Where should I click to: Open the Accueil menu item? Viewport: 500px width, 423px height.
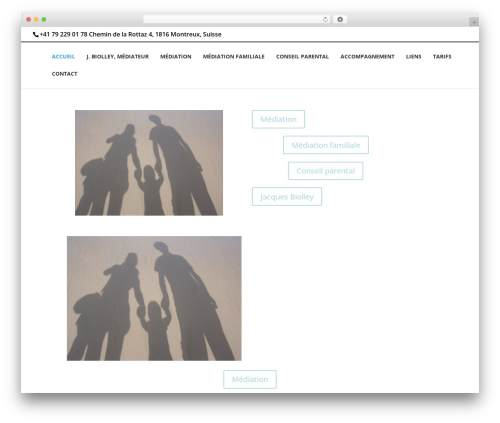pyautogui.click(x=63, y=57)
